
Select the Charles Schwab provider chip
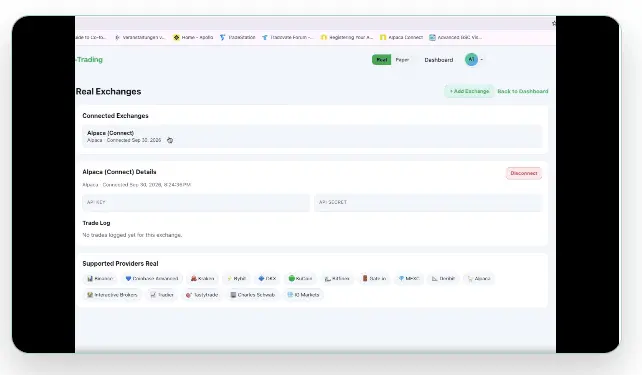(252, 295)
